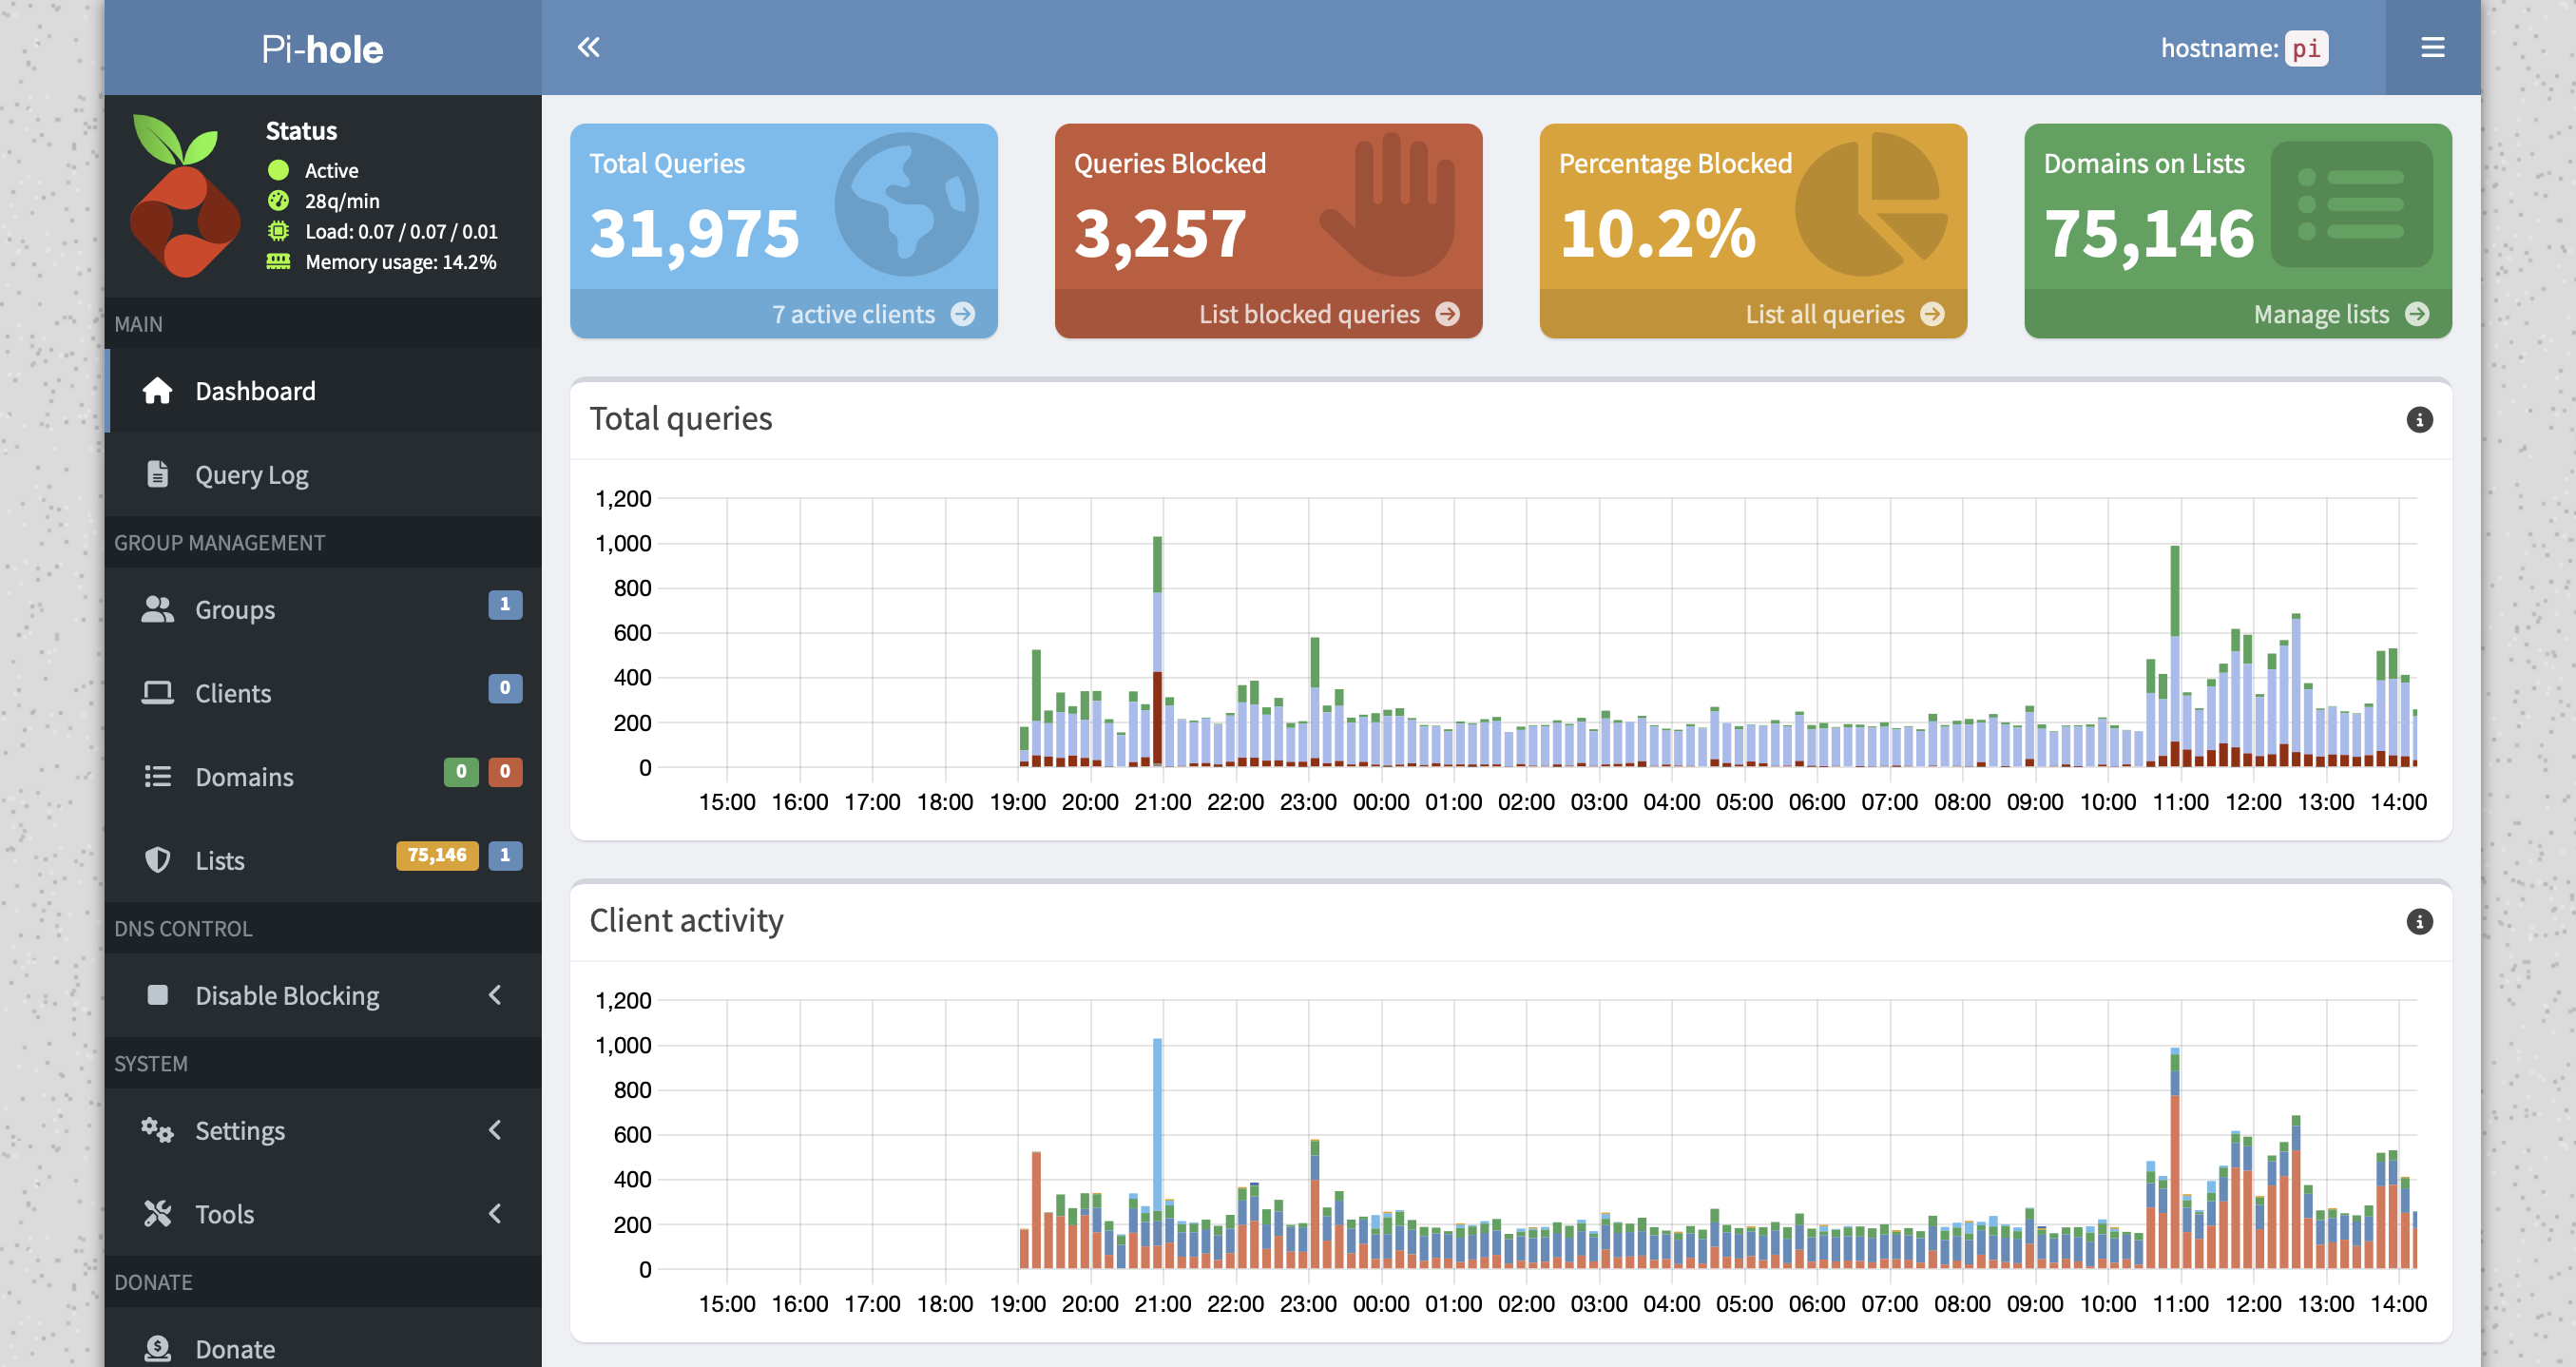This screenshot has height=1367, width=2576.
Task: Select the Clients monitor icon
Action: (x=159, y=692)
